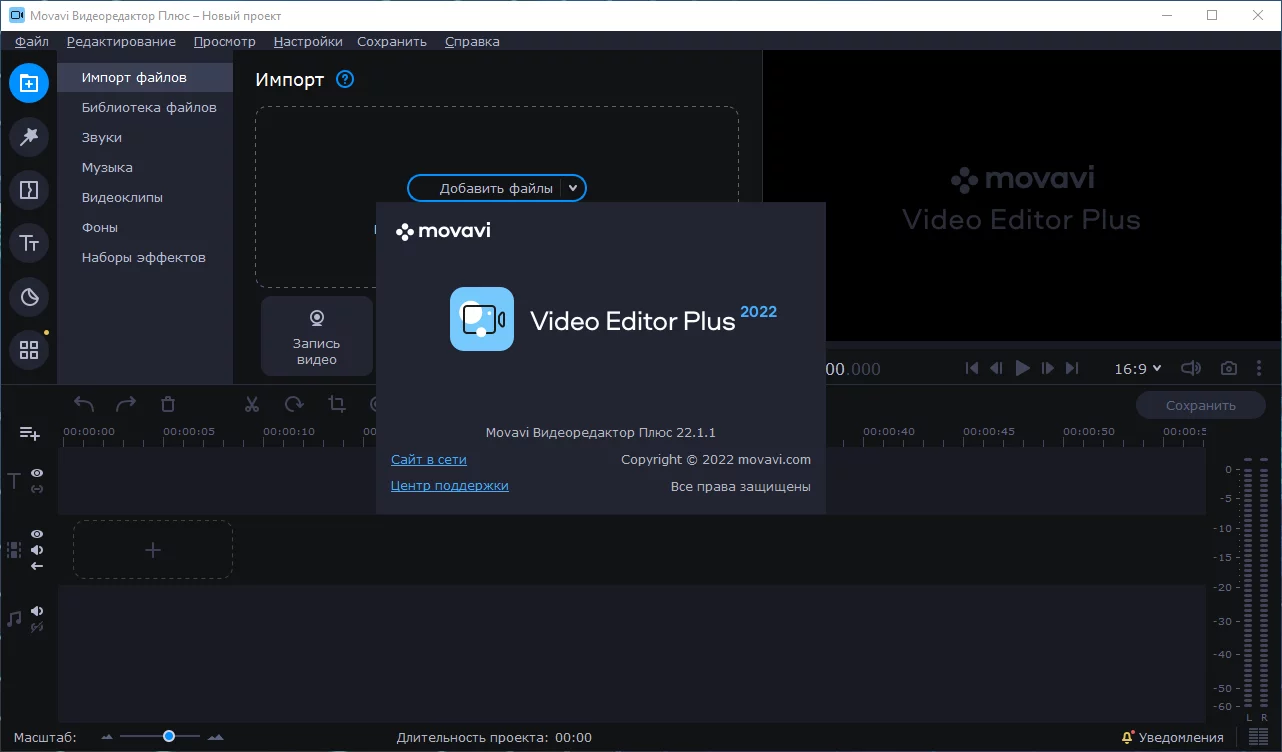Open the Настройки menu
The width and height of the screenshot is (1282, 752).
[x=308, y=41]
